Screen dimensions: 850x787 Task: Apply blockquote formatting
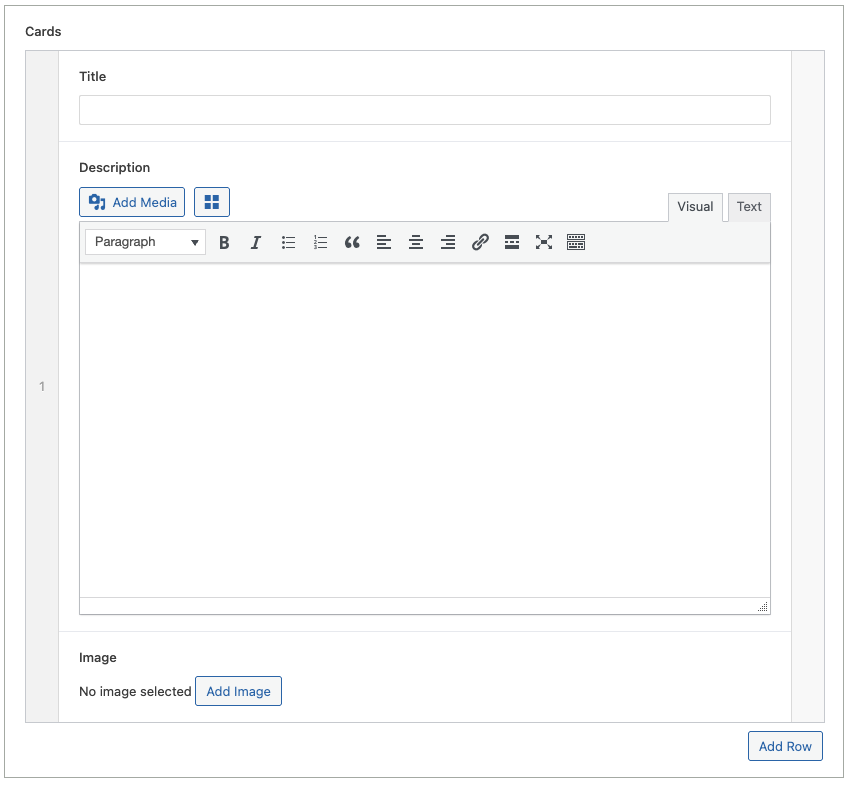(x=352, y=242)
